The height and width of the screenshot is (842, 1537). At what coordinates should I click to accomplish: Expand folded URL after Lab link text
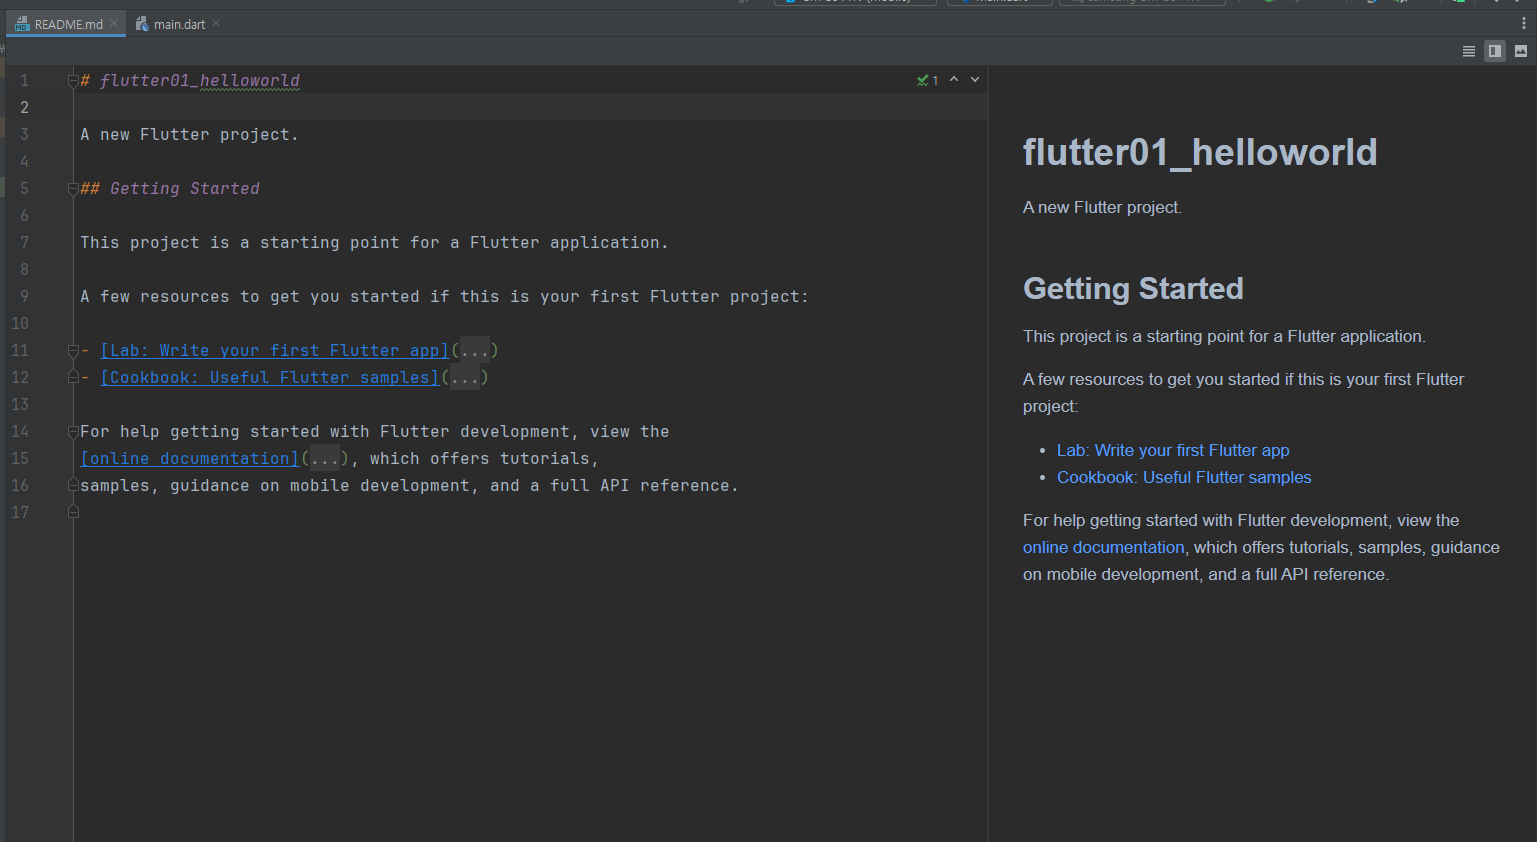coord(474,351)
